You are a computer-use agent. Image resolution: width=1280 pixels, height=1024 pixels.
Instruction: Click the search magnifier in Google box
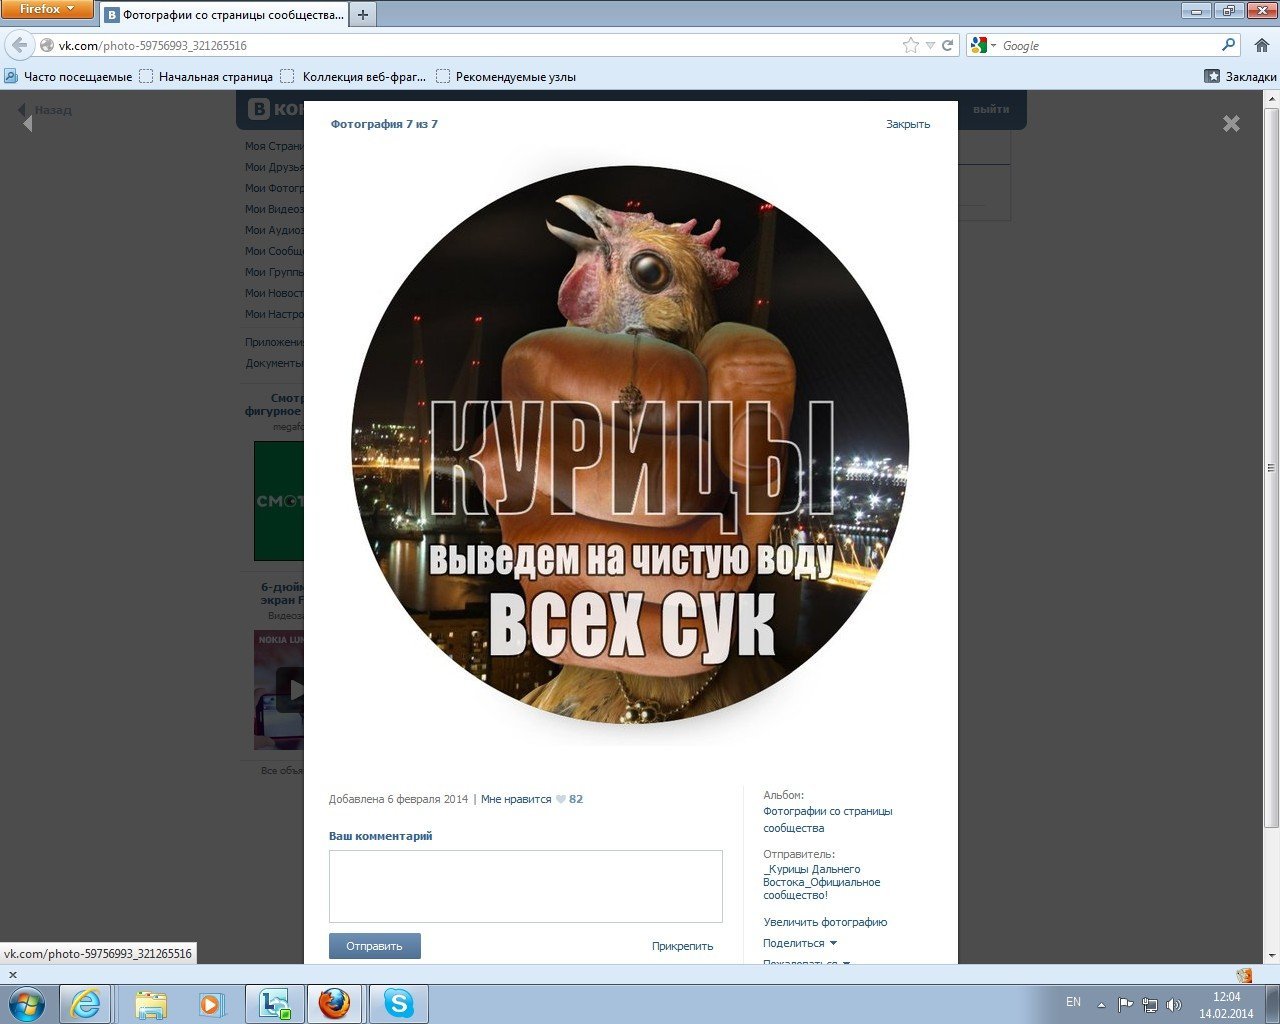1228,45
